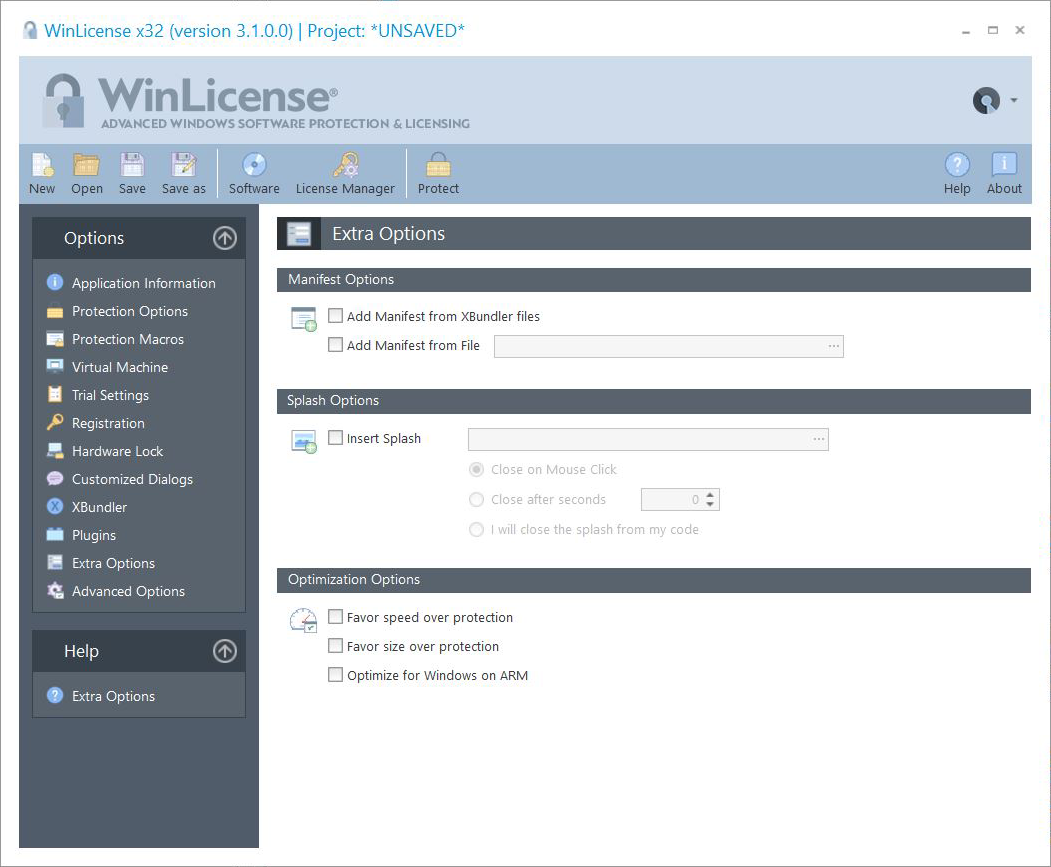Check Favor speed over protection
The height and width of the screenshot is (867, 1051).
point(335,616)
